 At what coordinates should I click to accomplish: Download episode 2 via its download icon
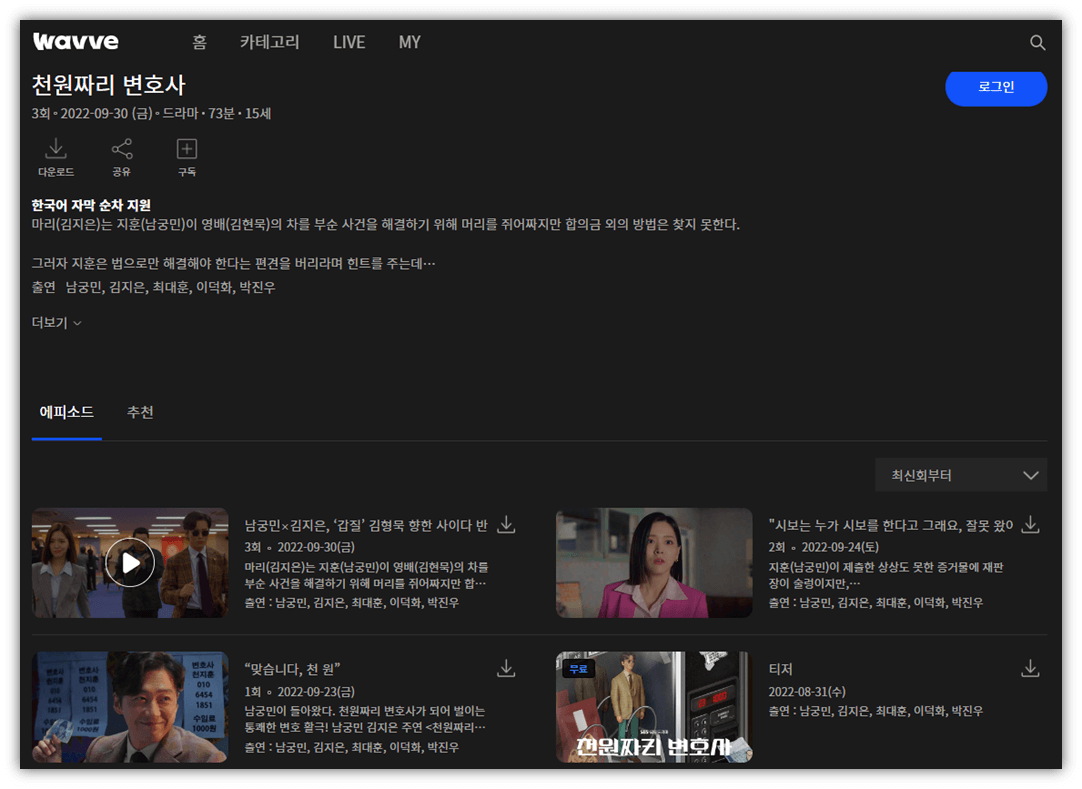[1030, 524]
